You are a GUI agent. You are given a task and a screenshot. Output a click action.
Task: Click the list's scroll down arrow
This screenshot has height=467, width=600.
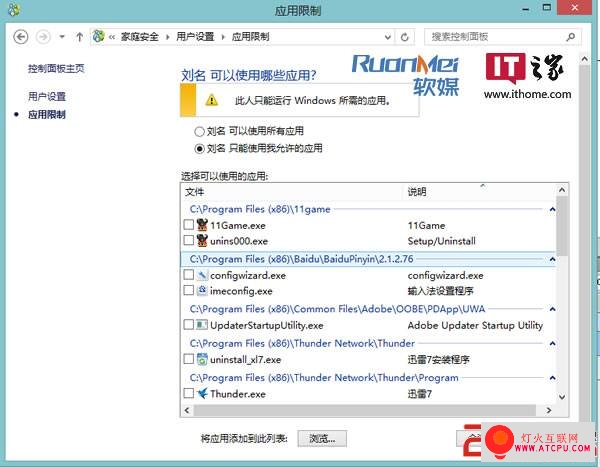click(562, 397)
